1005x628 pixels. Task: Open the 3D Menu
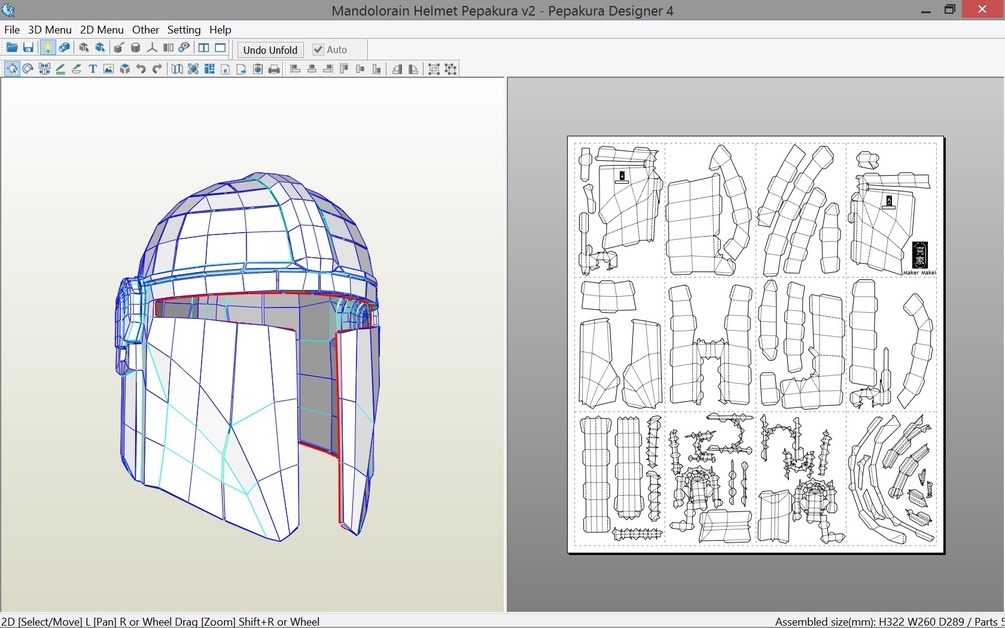click(49, 30)
